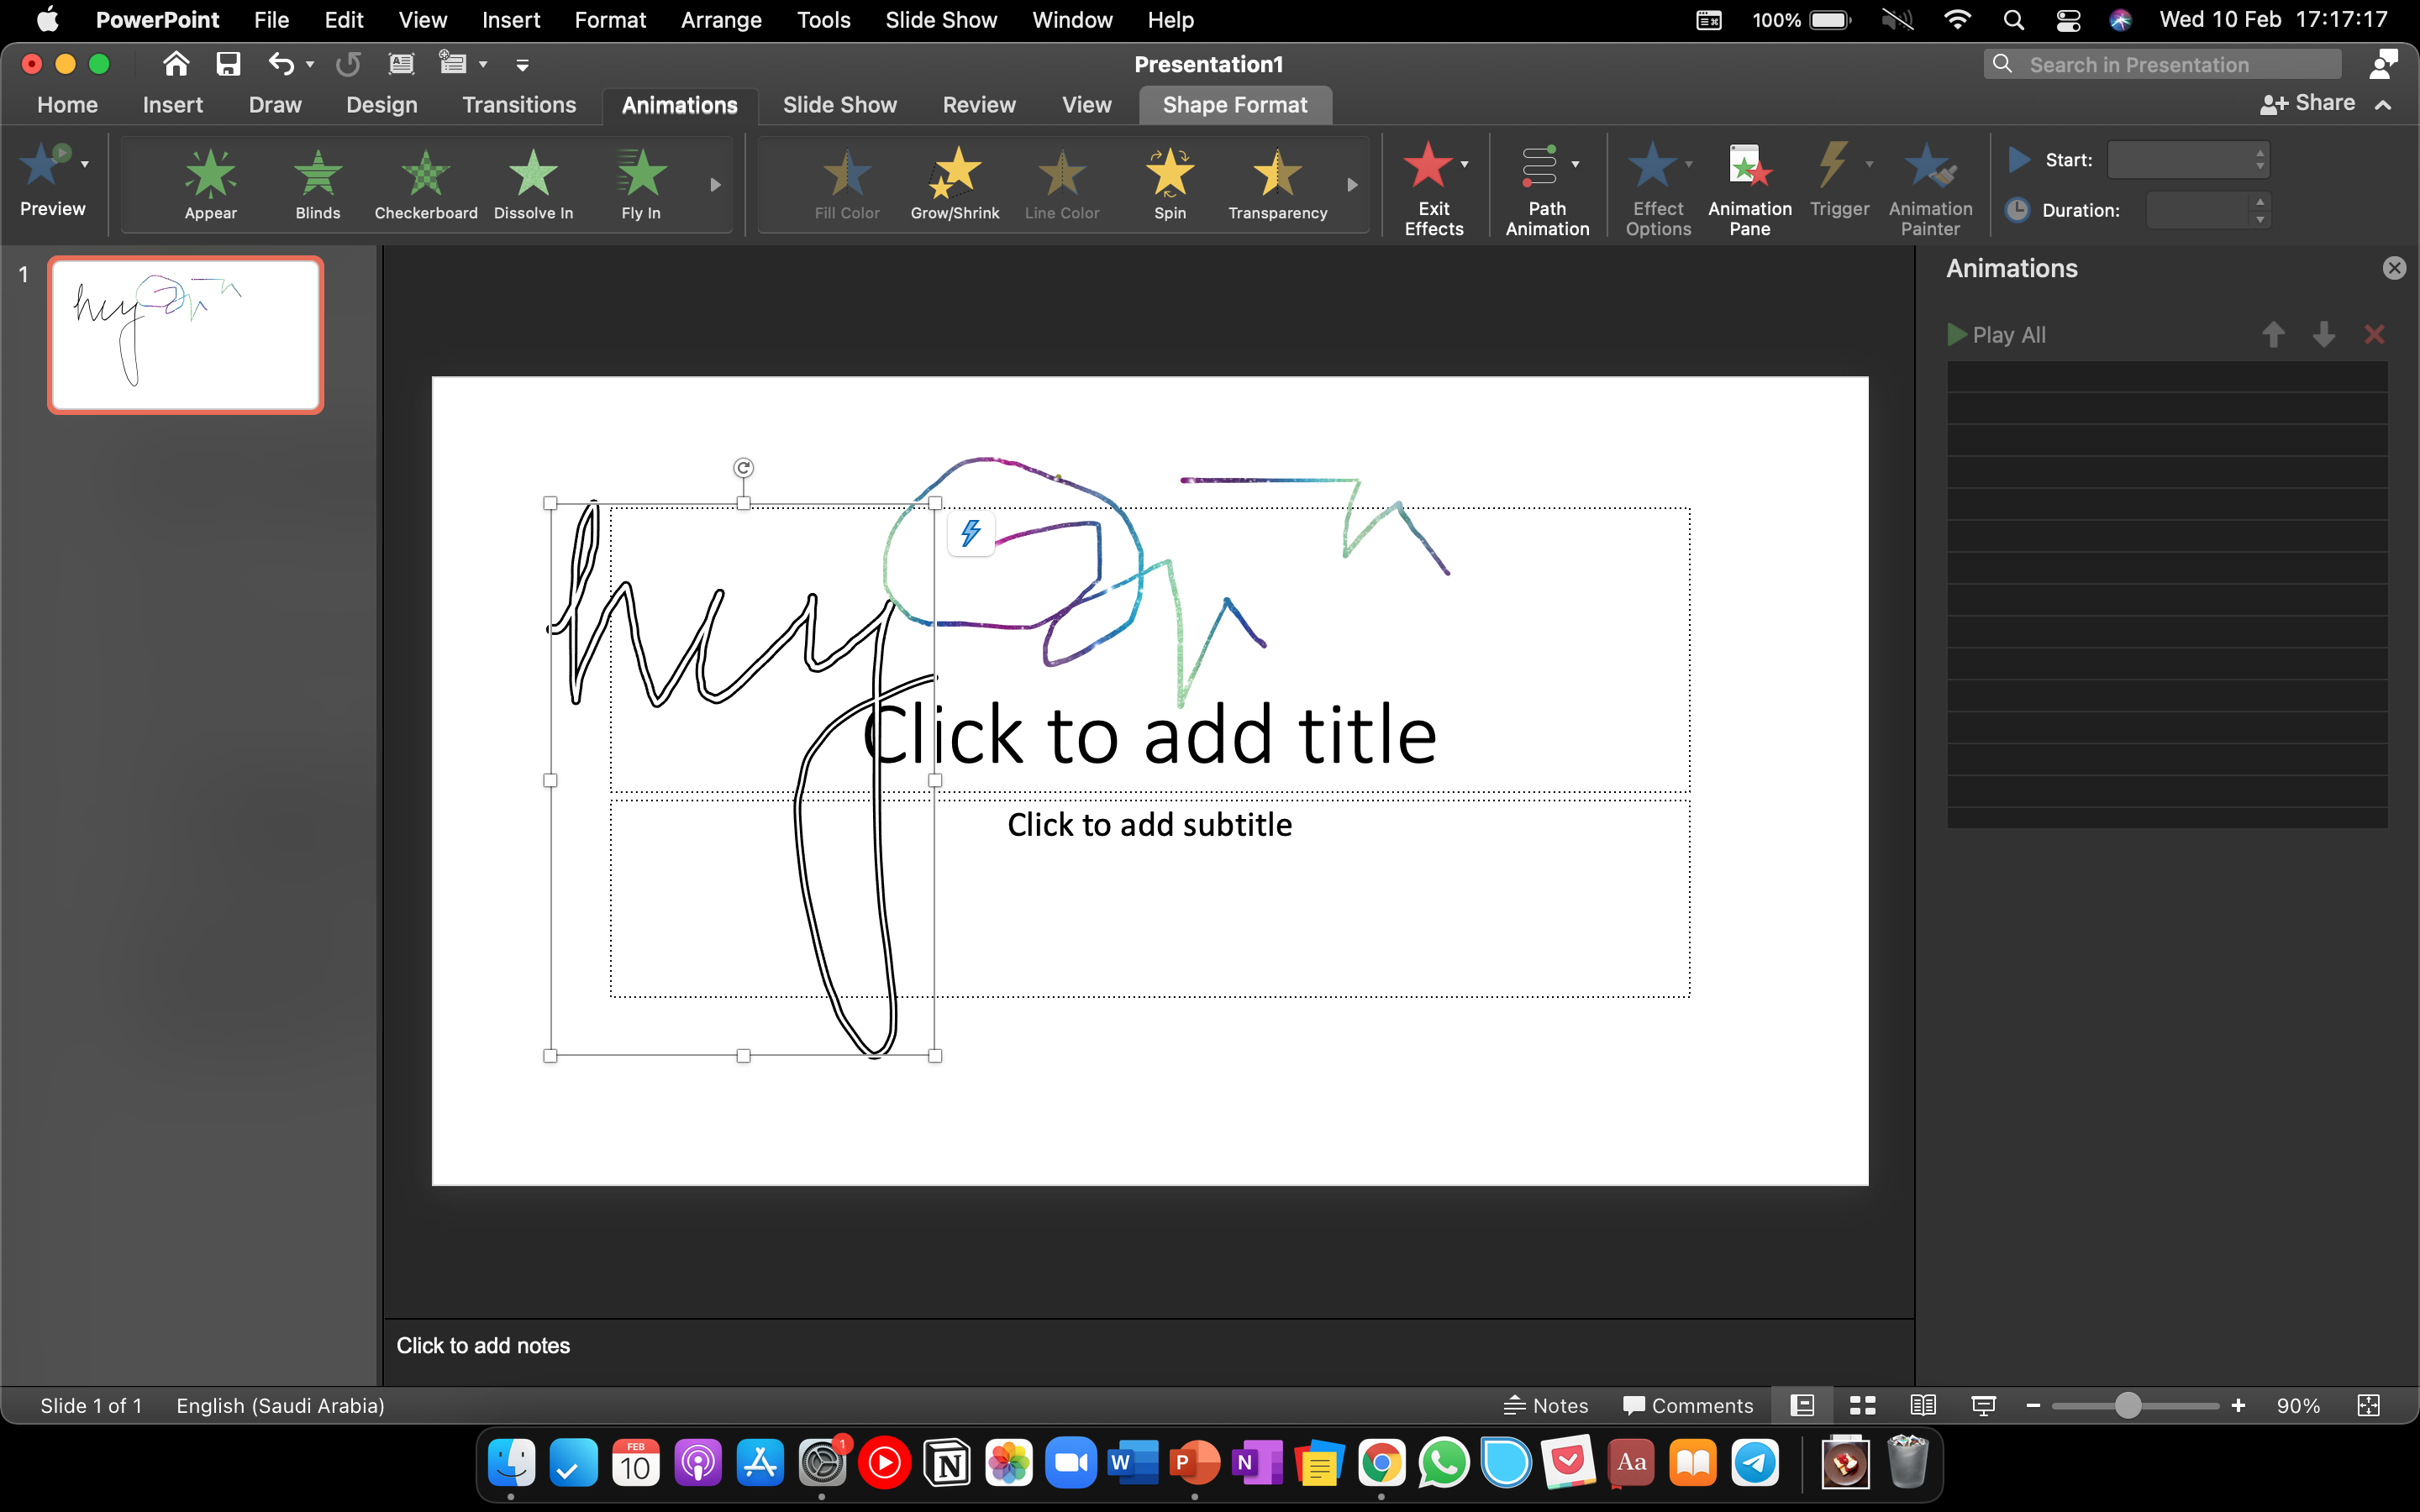Expand more entrance effects arrow
Image resolution: width=2420 pixels, height=1512 pixels.
[715, 185]
